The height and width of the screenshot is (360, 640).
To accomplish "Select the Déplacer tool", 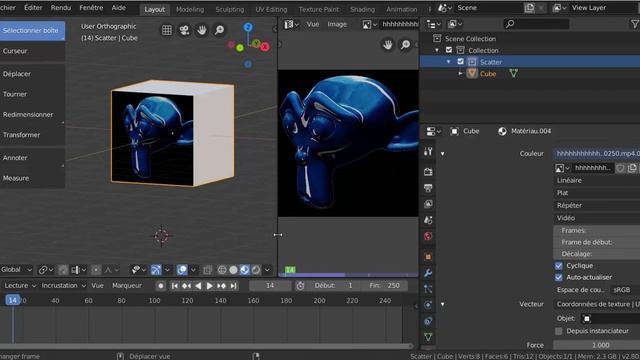I will click(32, 74).
